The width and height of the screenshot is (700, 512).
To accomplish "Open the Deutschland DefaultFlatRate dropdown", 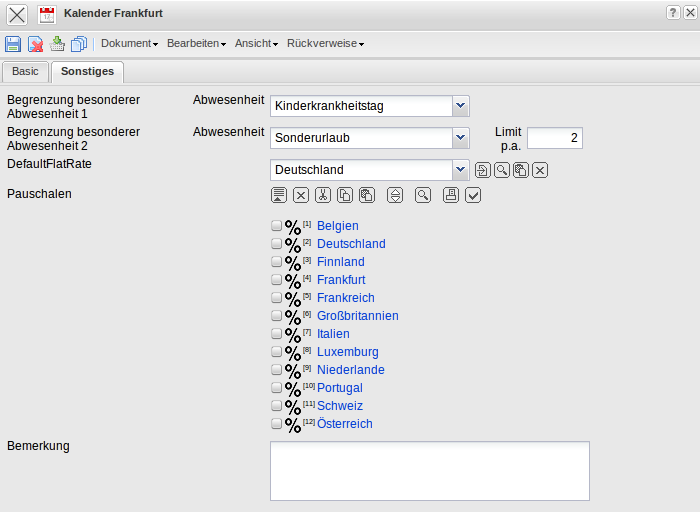I will 460,170.
